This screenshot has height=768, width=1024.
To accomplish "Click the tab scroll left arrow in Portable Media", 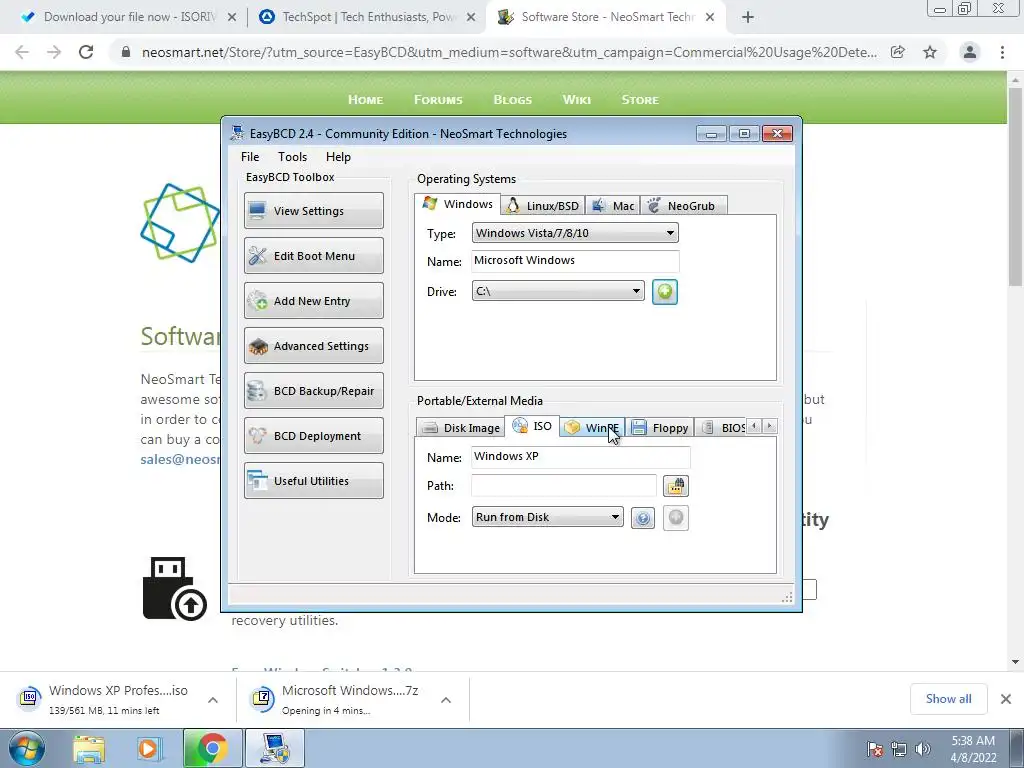I will (754, 426).
